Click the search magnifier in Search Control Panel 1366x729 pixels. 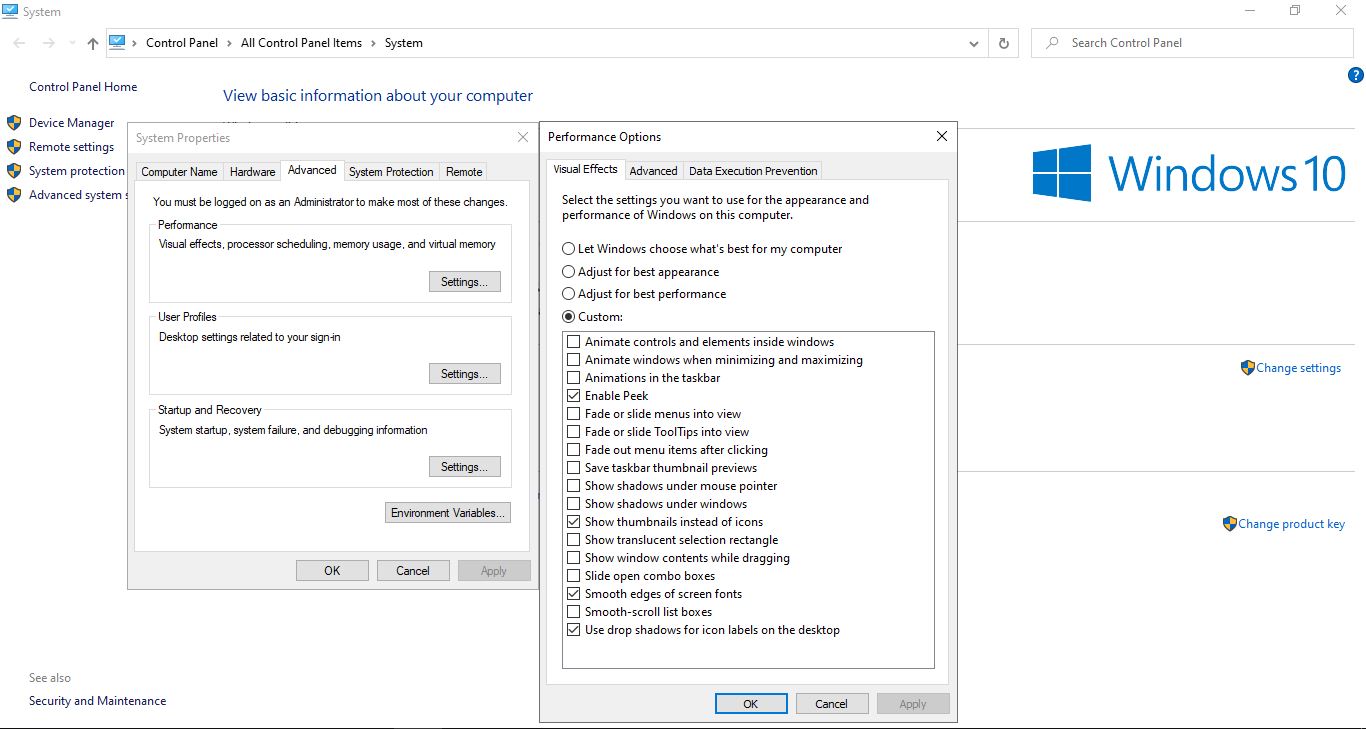pos(1052,43)
